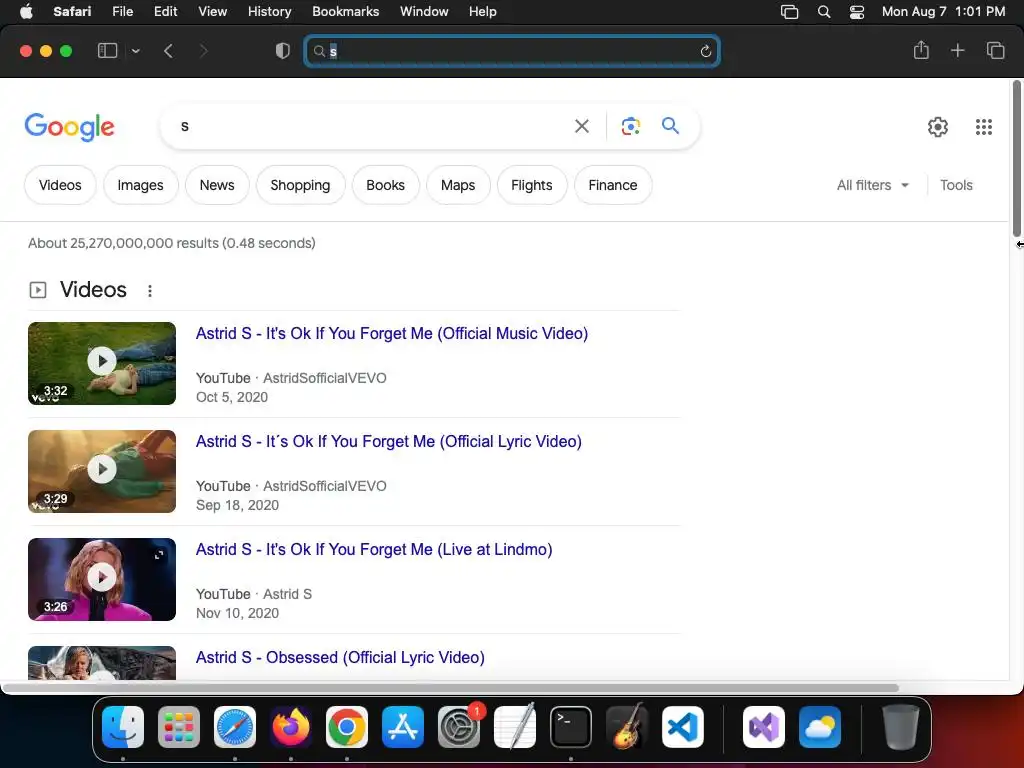
Task: Open Google quick settings gear
Action: [938, 127]
